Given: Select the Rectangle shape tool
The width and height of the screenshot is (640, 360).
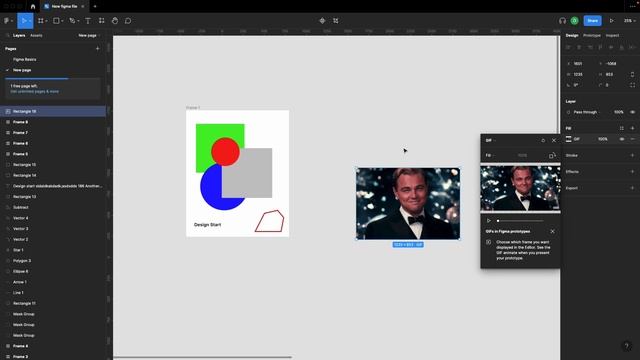Looking at the screenshot, I should [56, 21].
